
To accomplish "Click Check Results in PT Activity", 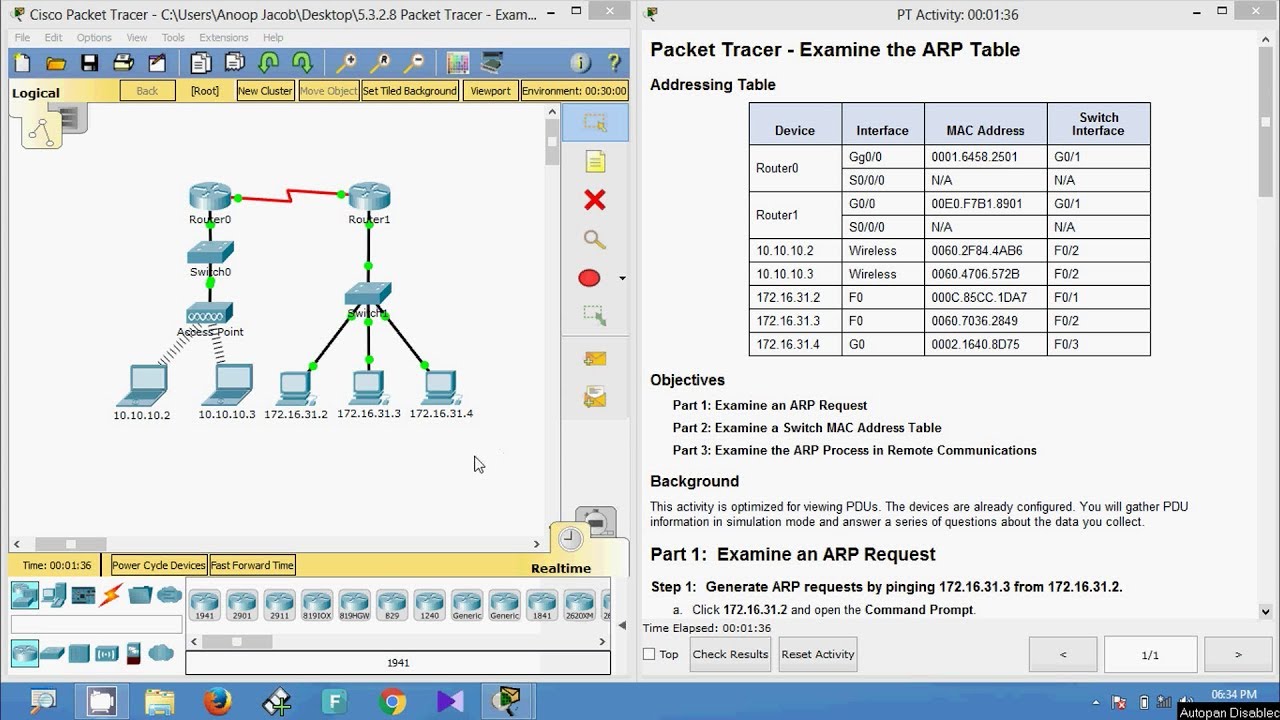I will point(730,654).
